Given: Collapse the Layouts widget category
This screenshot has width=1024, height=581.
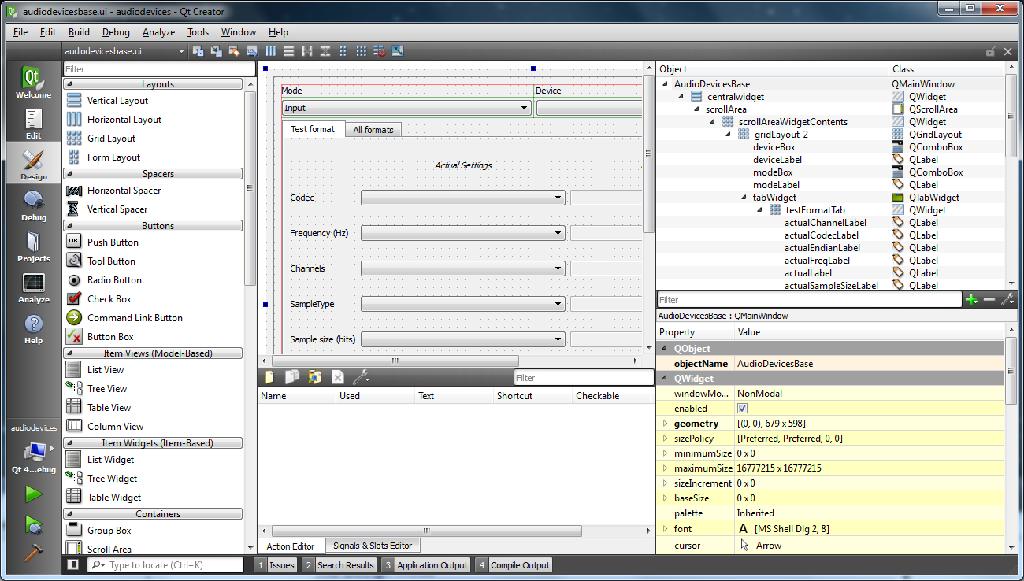Looking at the screenshot, I should tap(153, 84).
